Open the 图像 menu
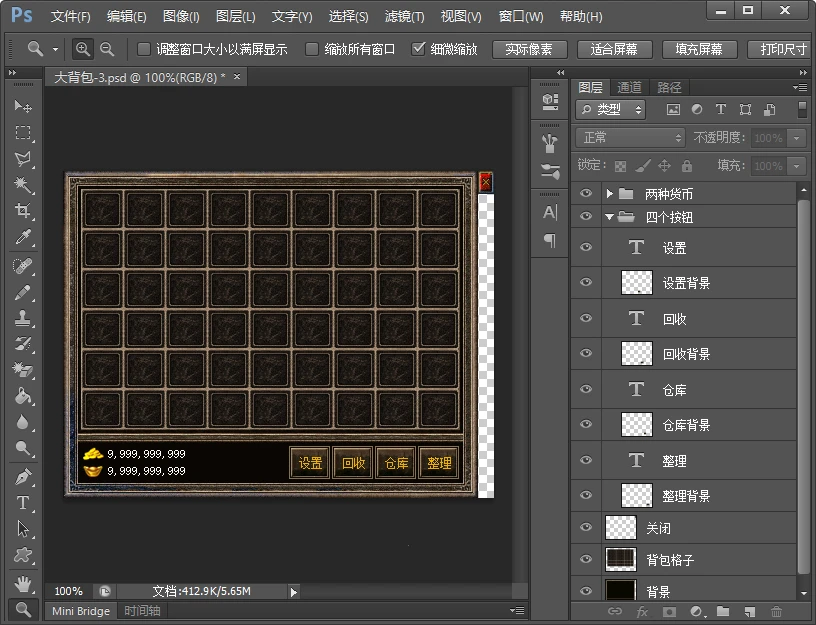This screenshot has height=625, width=816. click(x=181, y=17)
